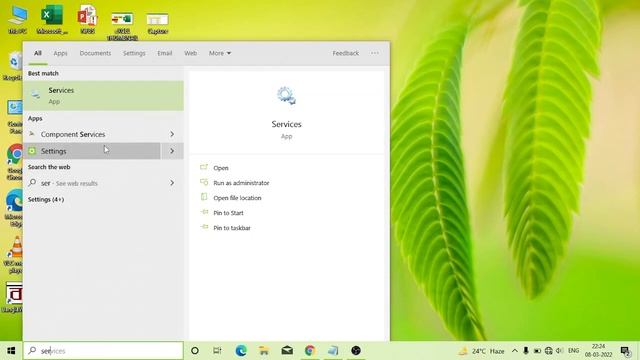Click the network globe tray icon

pyautogui.click(x=549, y=351)
